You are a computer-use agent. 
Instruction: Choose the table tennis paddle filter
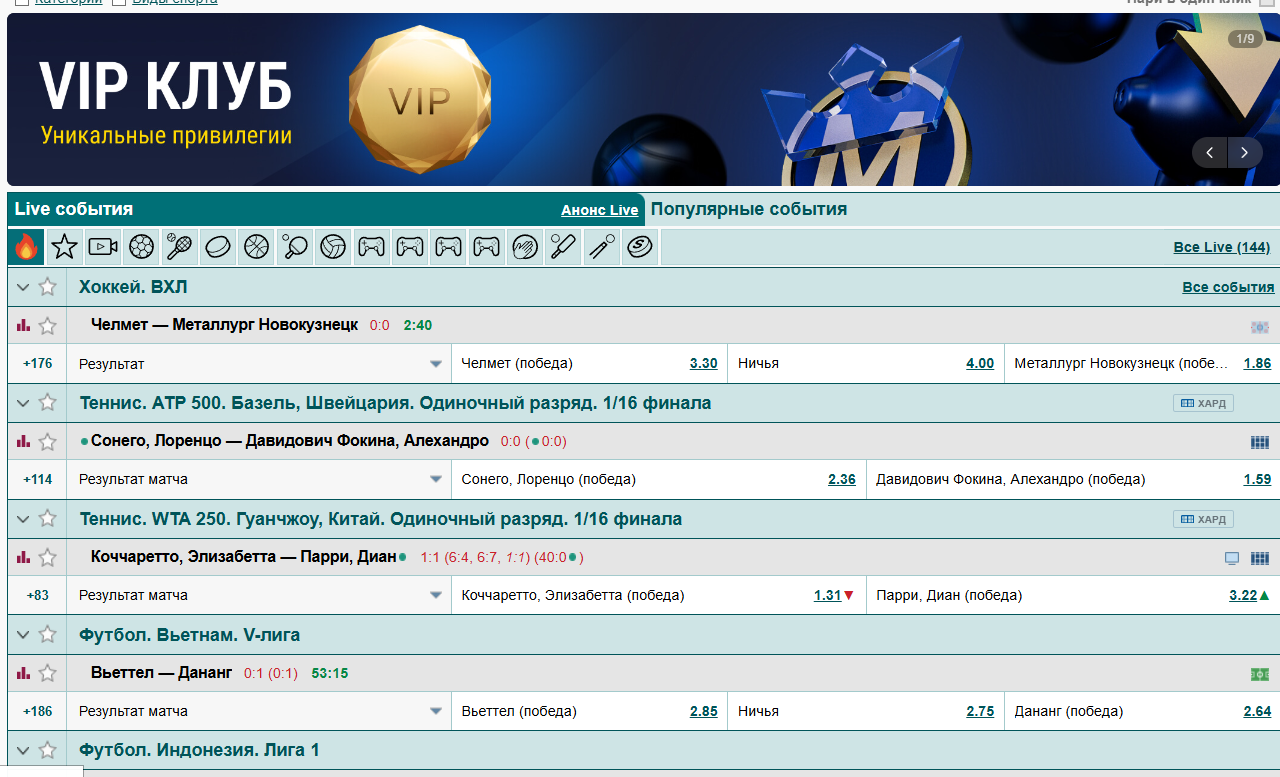pos(295,246)
